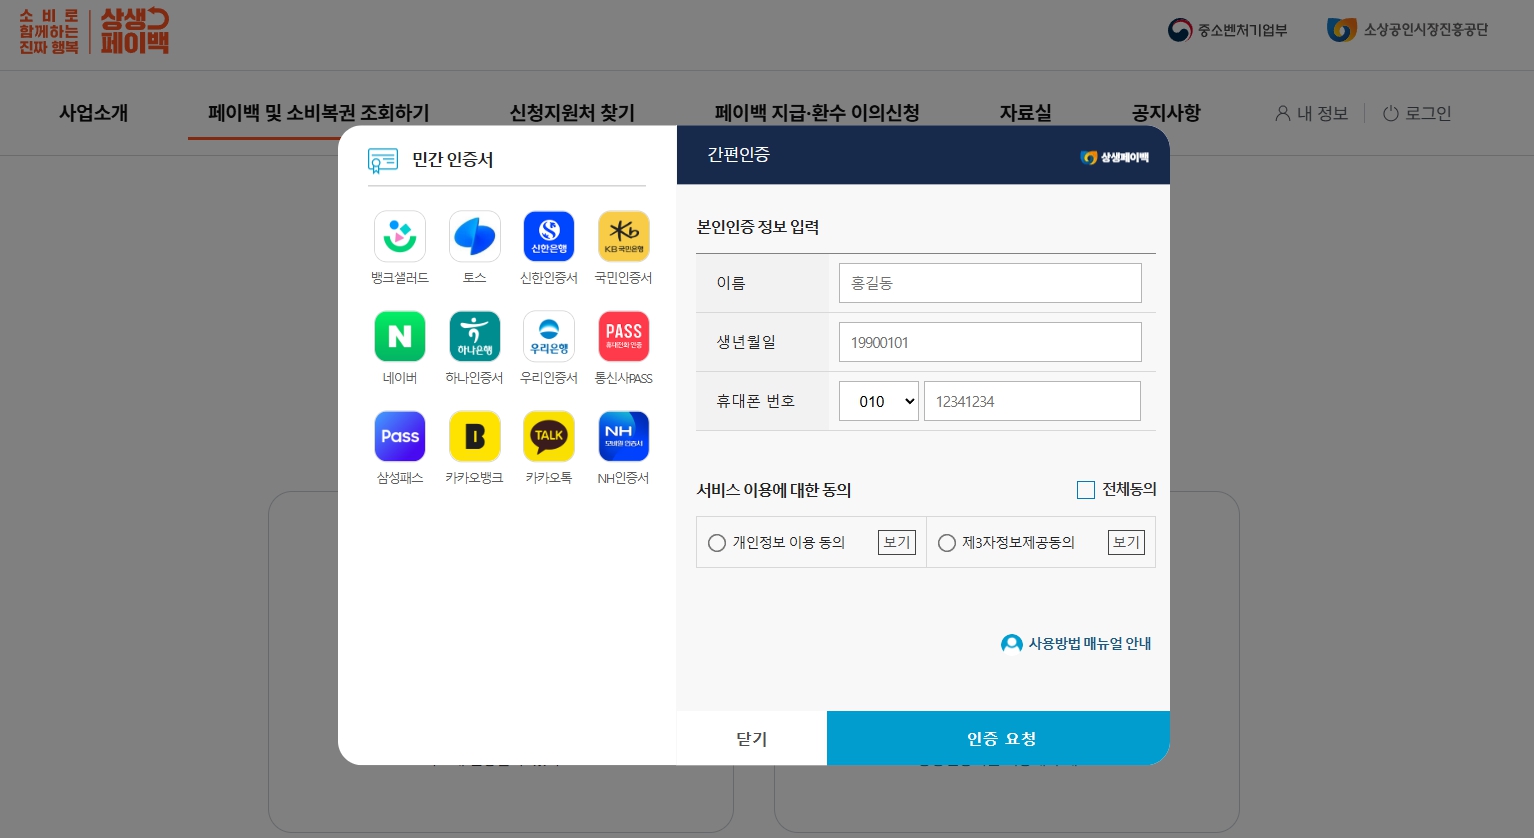This screenshot has height=838, width=1534.
Task: Select the 하나인증서 icon
Action: pyautogui.click(x=475, y=336)
